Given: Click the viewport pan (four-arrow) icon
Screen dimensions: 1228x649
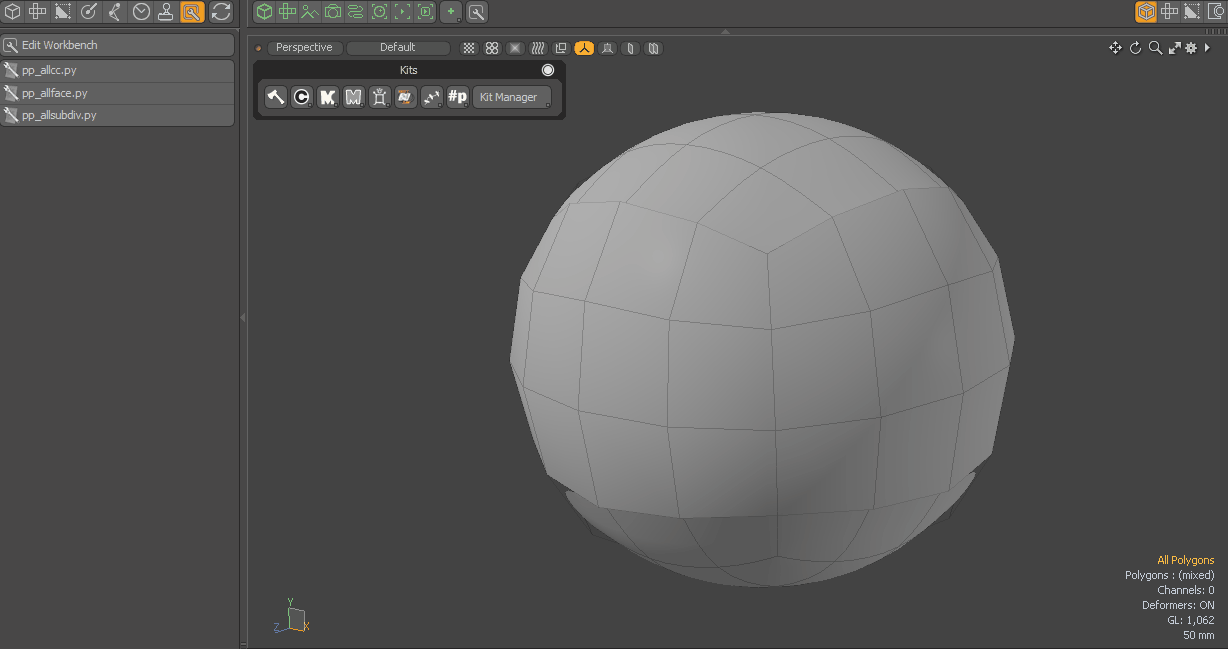Looking at the screenshot, I should (x=1115, y=48).
